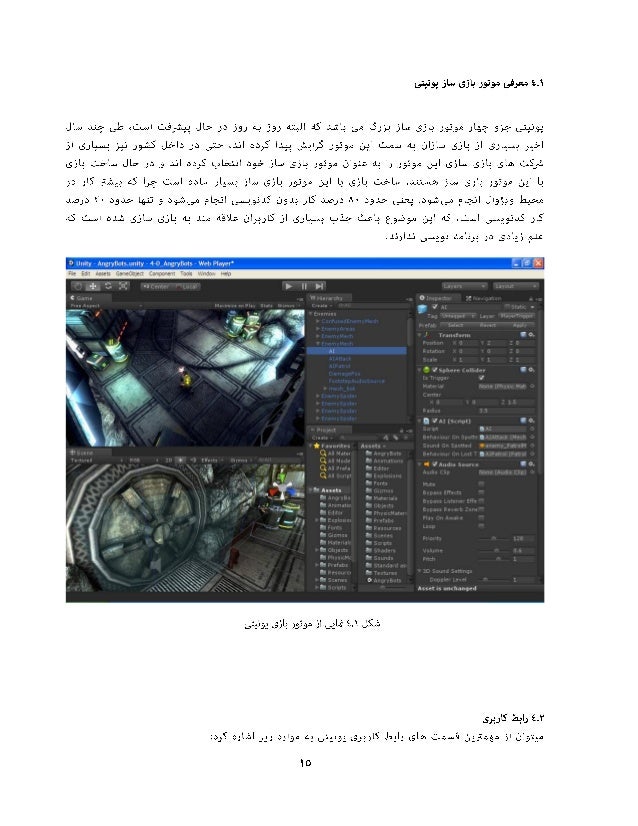Toggle the Stats button in Game view
Image resolution: width=638 pixels, height=826 pixels.
(267, 306)
